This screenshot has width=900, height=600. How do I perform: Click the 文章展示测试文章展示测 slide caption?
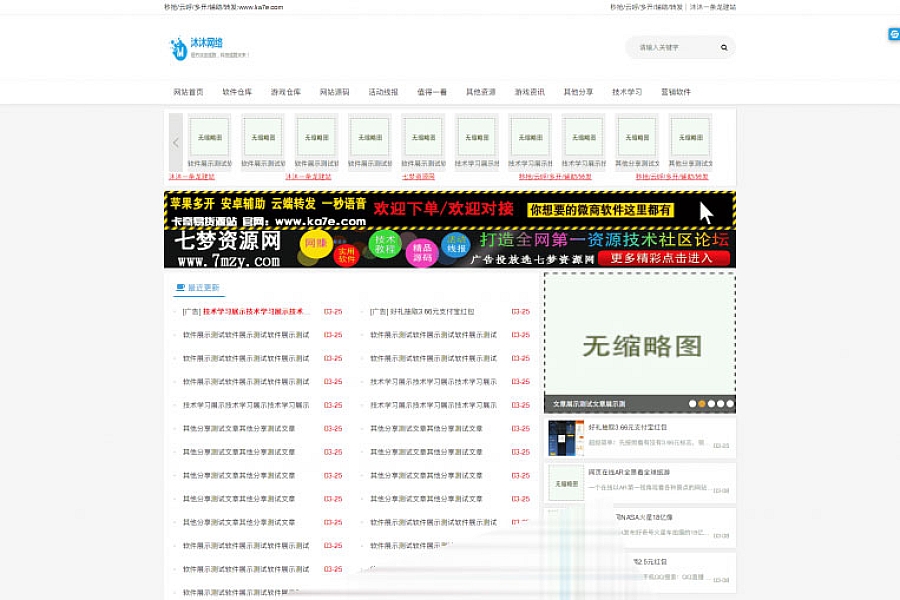589,404
